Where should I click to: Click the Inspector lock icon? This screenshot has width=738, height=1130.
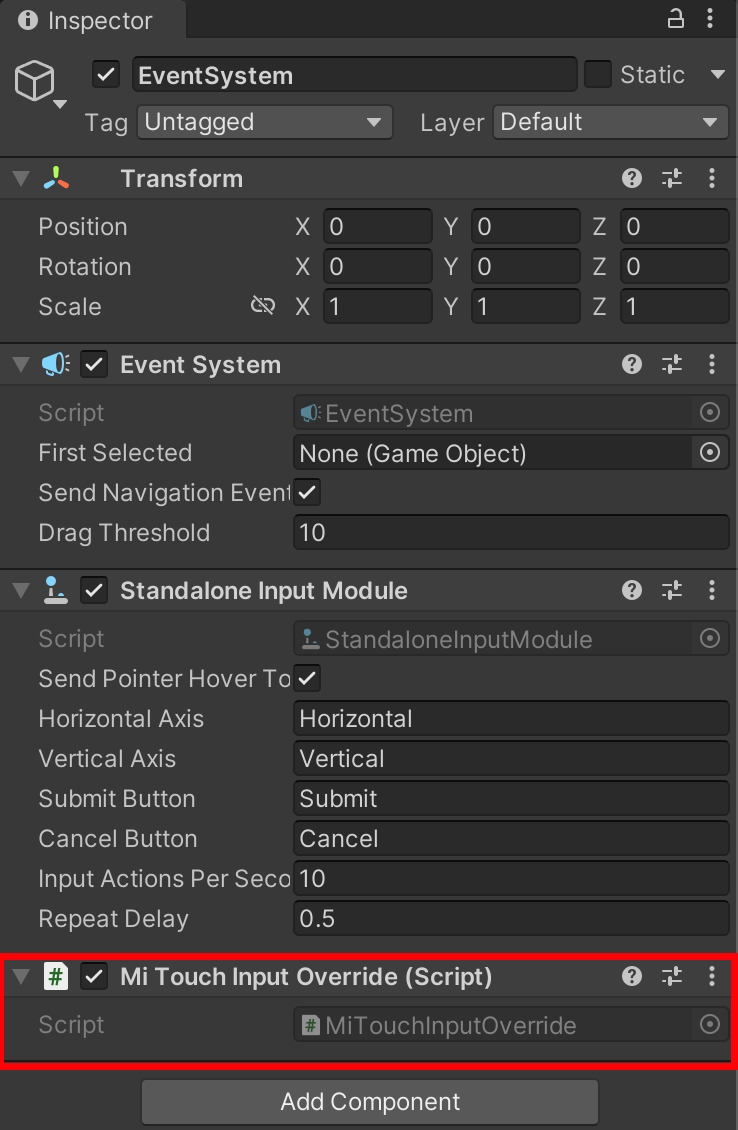click(x=677, y=19)
